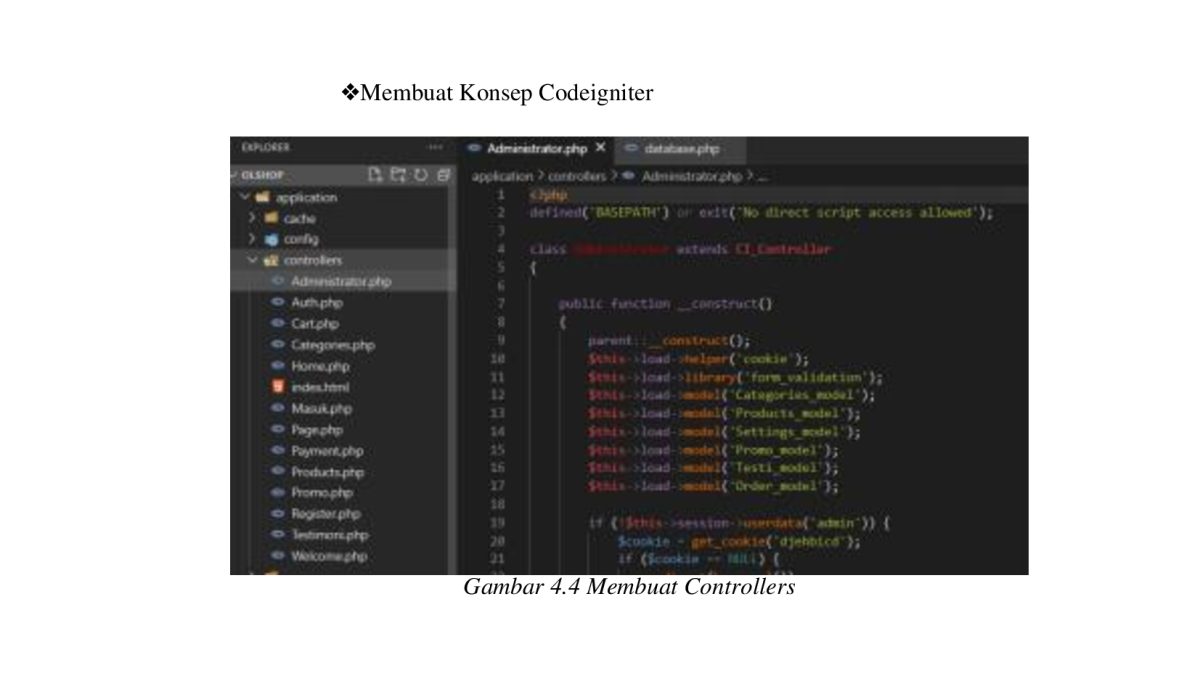1200x700 pixels.
Task: Select the Administrator.php editor tab
Action: coord(536,149)
